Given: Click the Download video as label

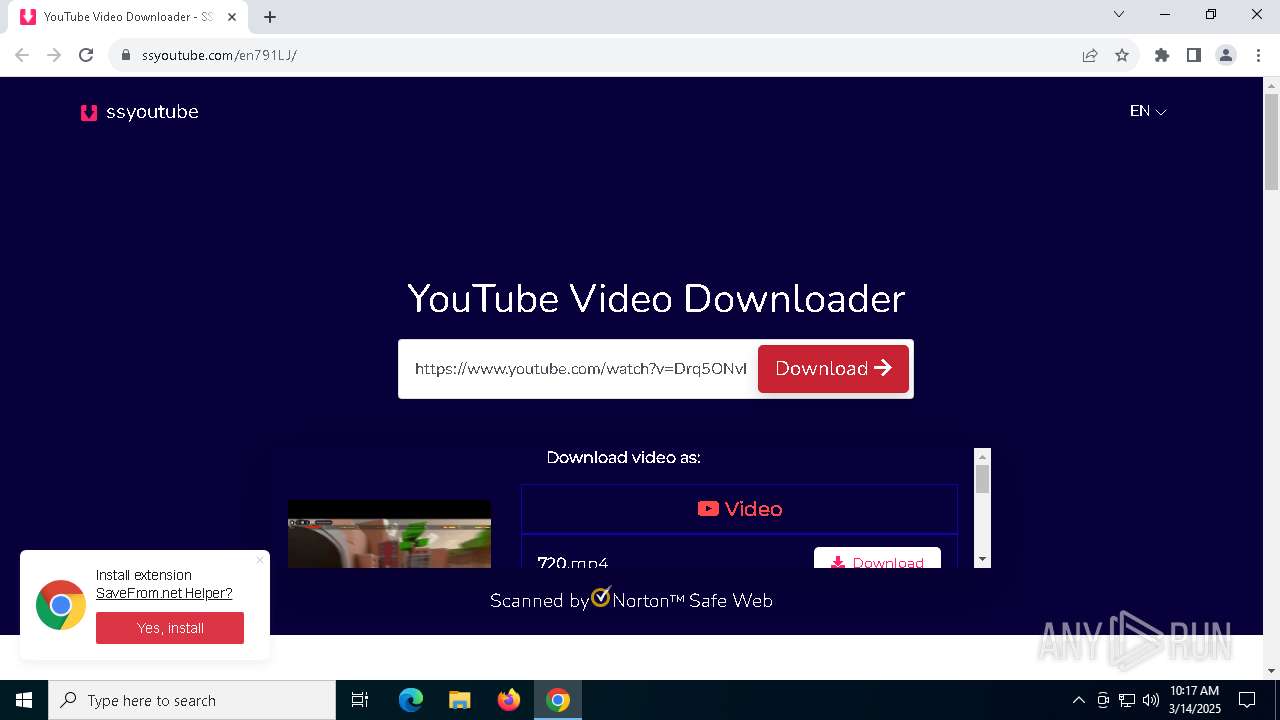Looking at the screenshot, I should tap(623, 457).
